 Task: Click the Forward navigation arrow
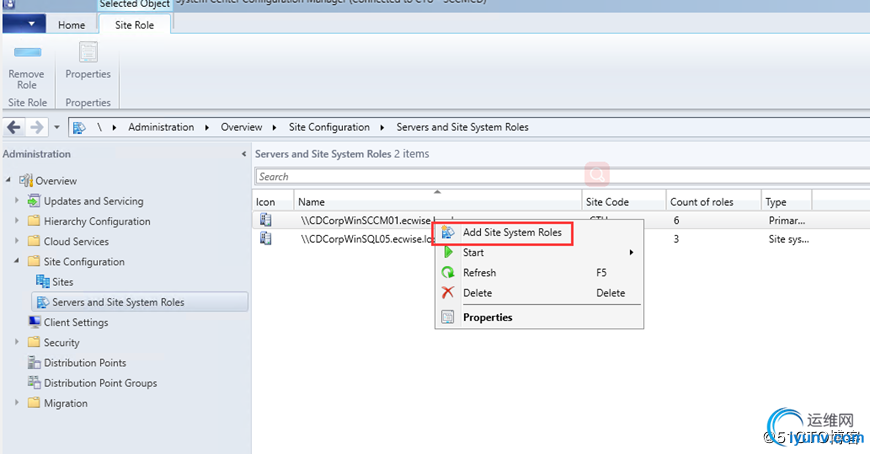click(x=37, y=128)
